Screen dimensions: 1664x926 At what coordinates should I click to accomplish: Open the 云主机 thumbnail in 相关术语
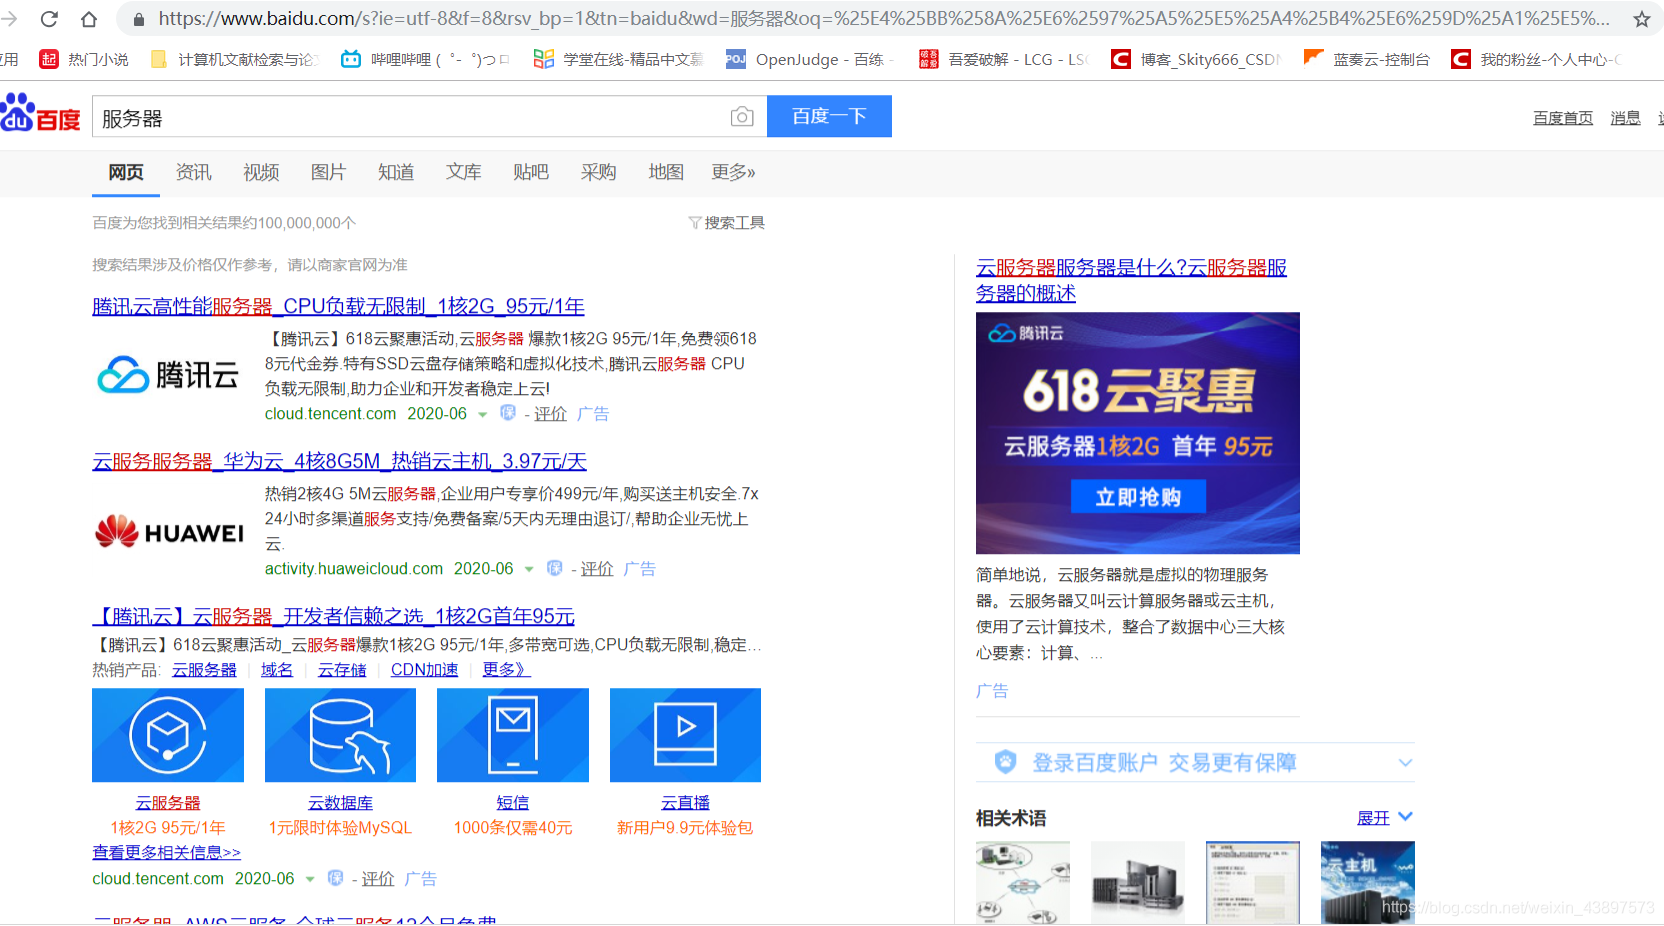coord(1368,883)
